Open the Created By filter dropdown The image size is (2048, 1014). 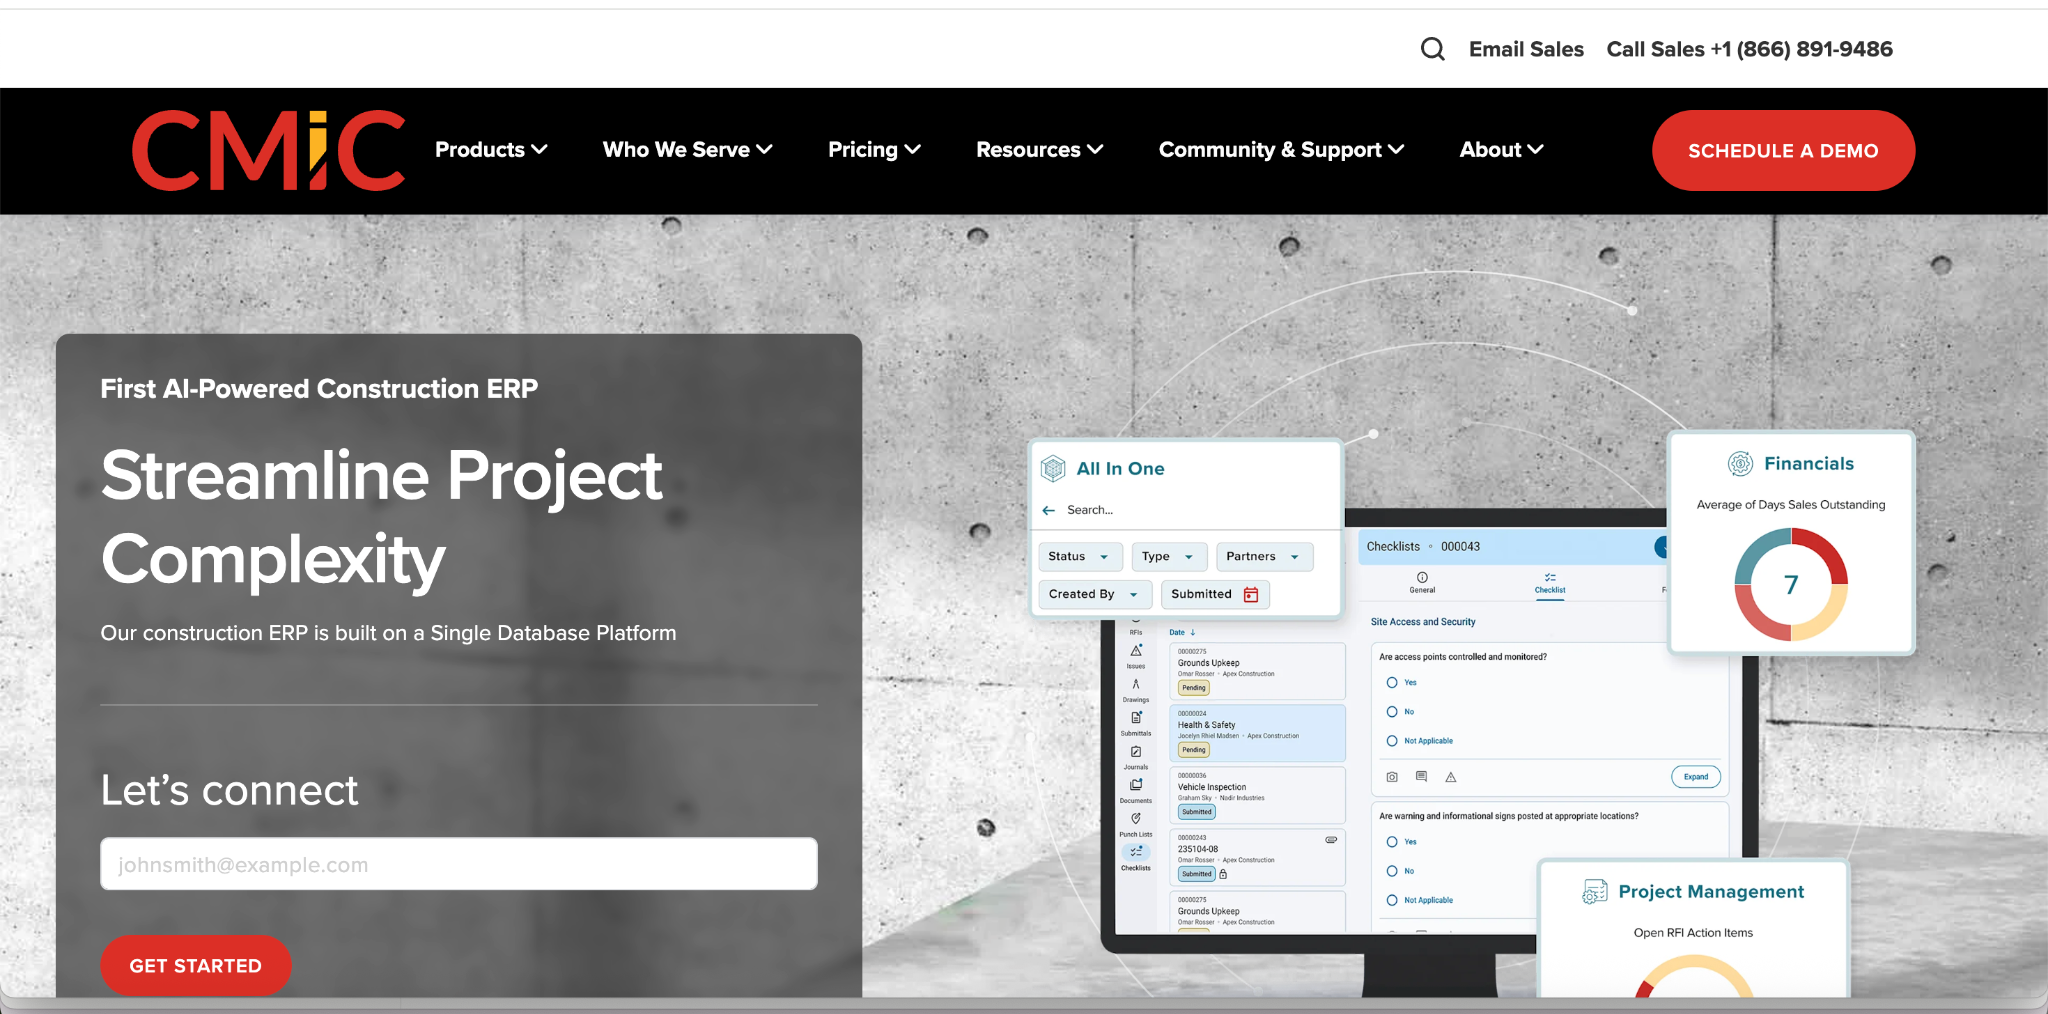pos(1095,595)
